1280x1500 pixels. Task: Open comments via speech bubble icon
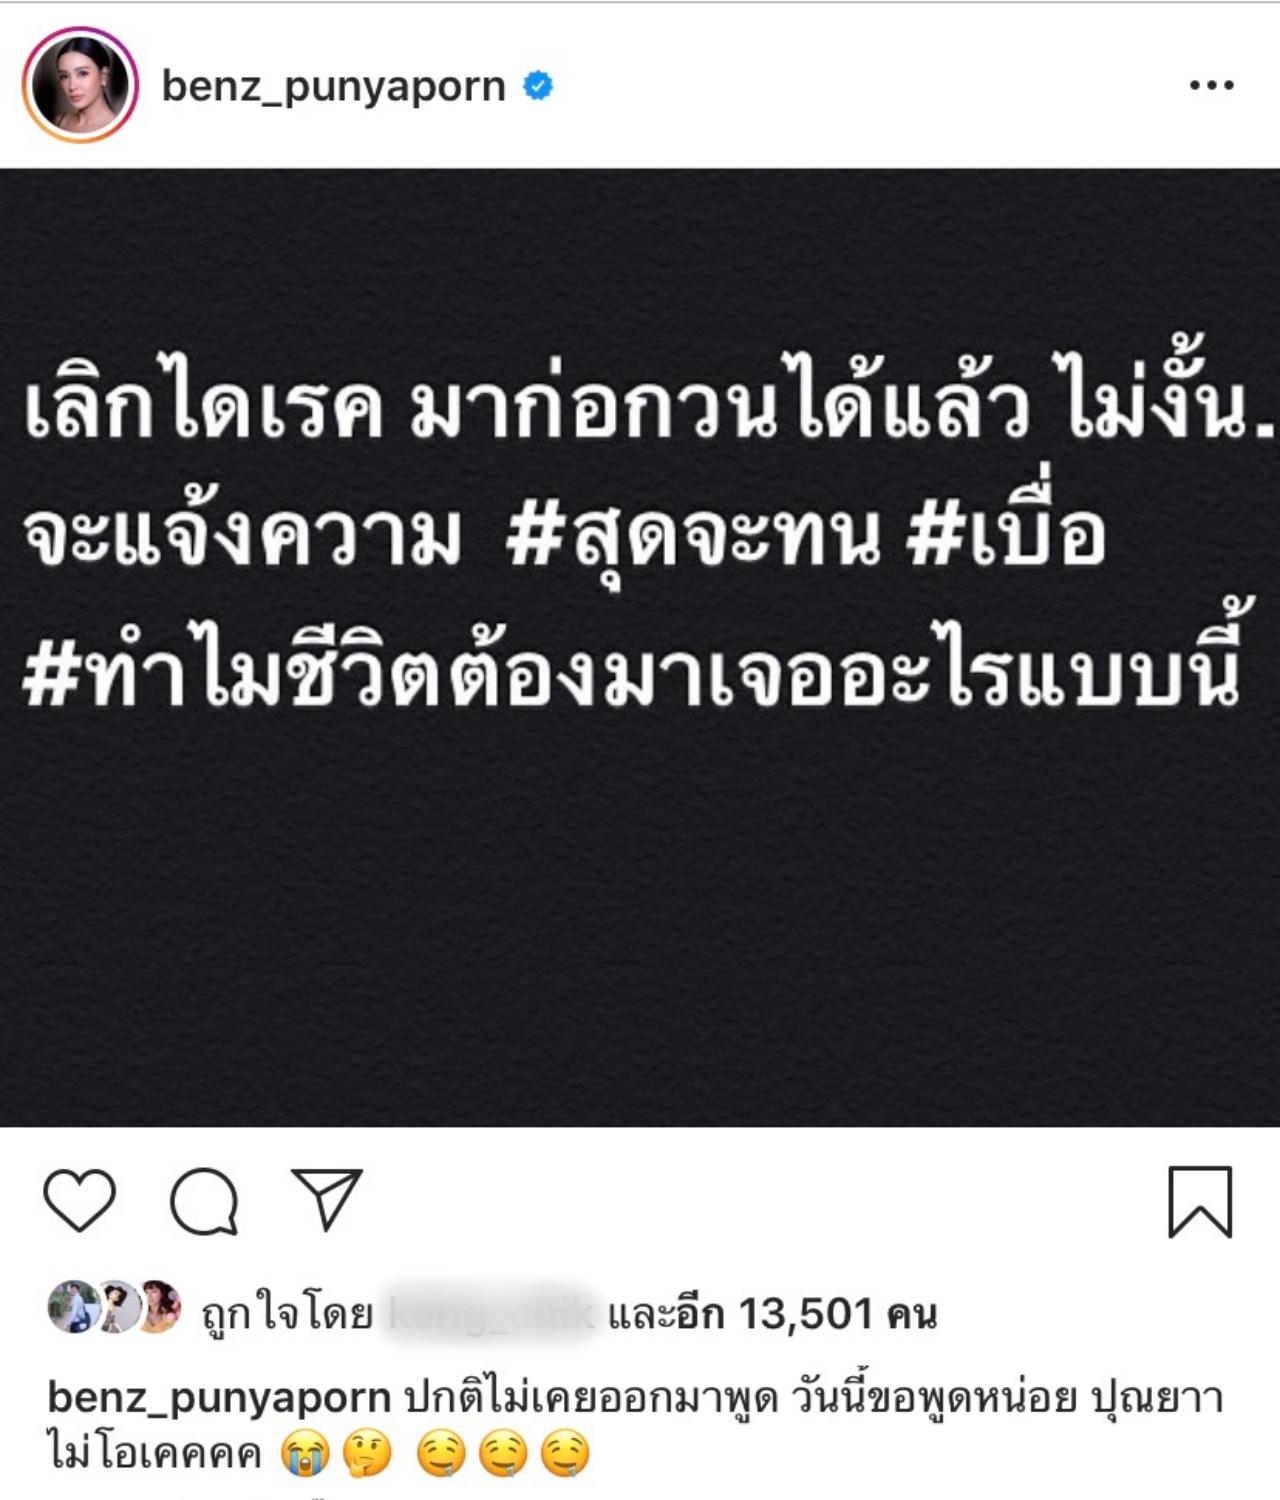tap(204, 1202)
